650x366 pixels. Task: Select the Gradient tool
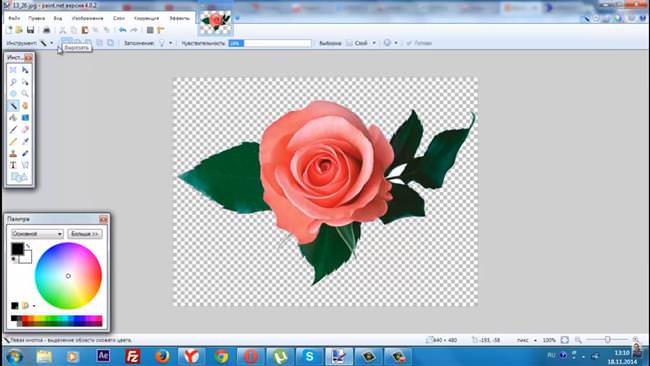[x=25, y=118]
